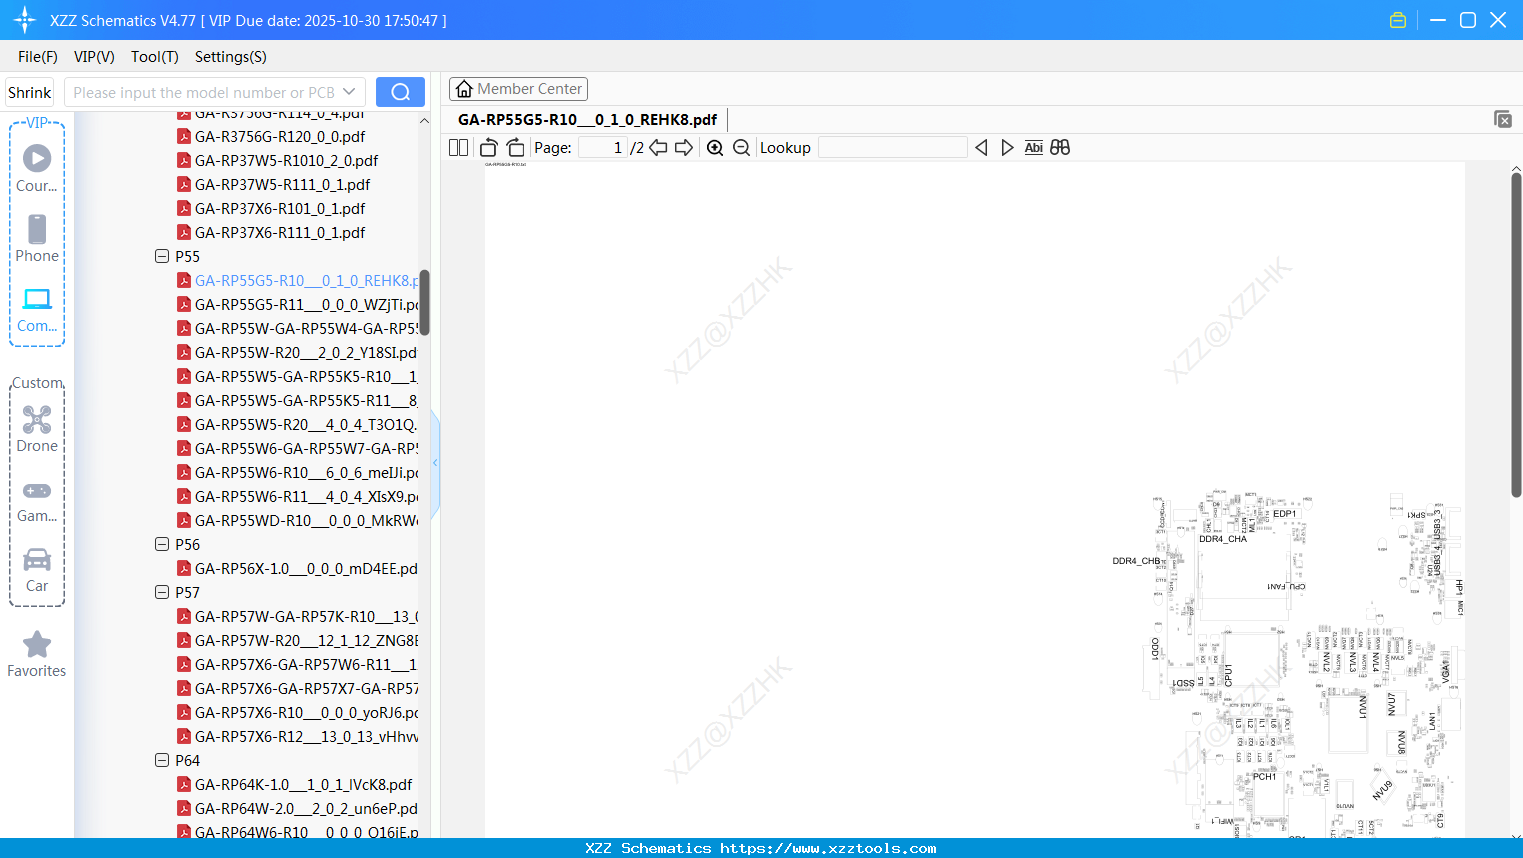This screenshot has width=1523, height=858.
Task: Open GA-RP37X6-R101 PDF file
Action: (280, 208)
